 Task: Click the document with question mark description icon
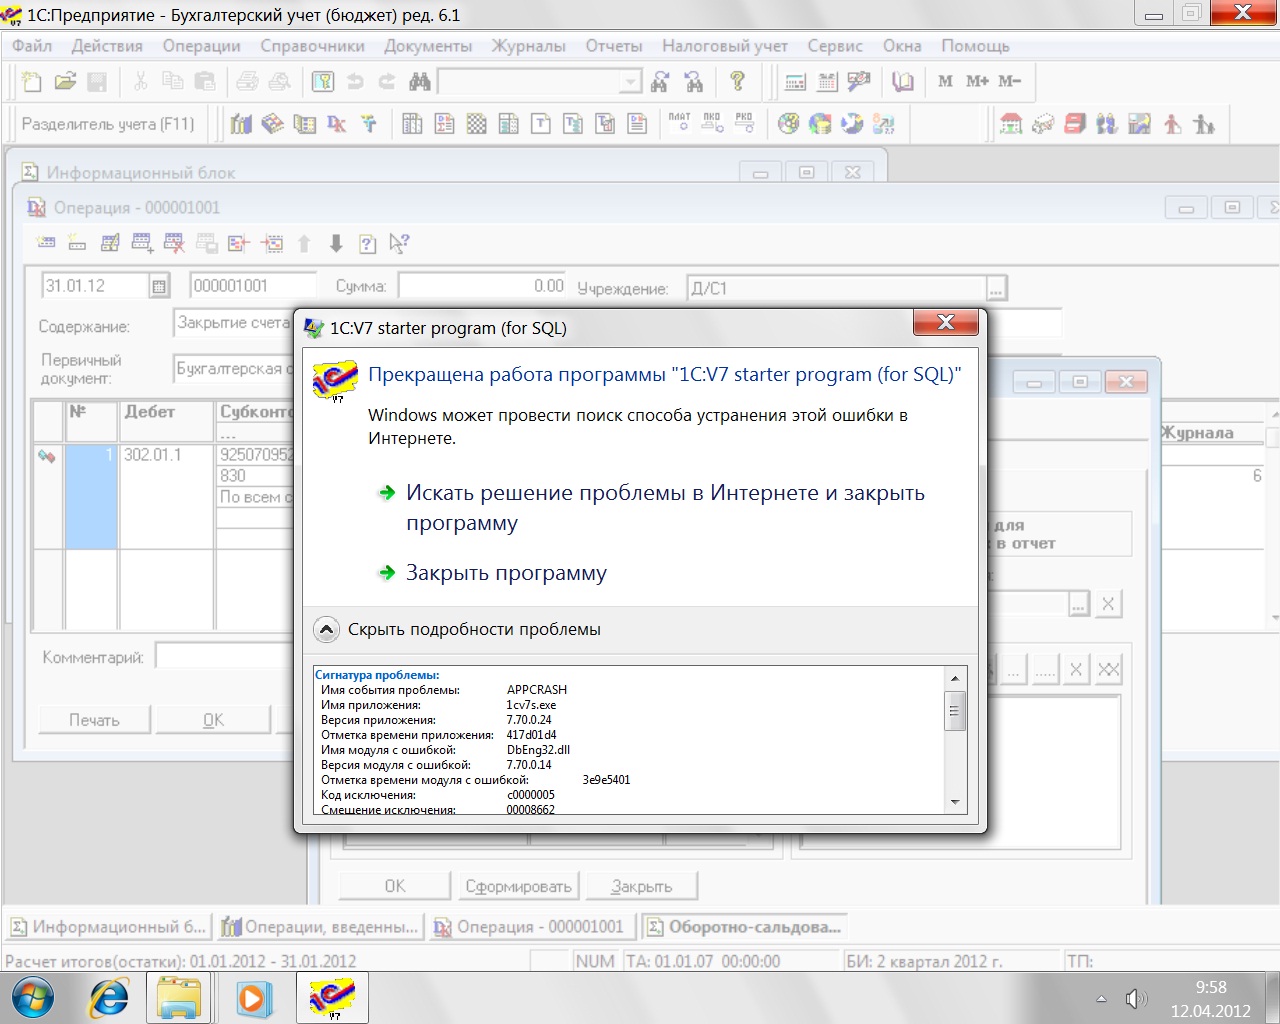click(x=368, y=243)
